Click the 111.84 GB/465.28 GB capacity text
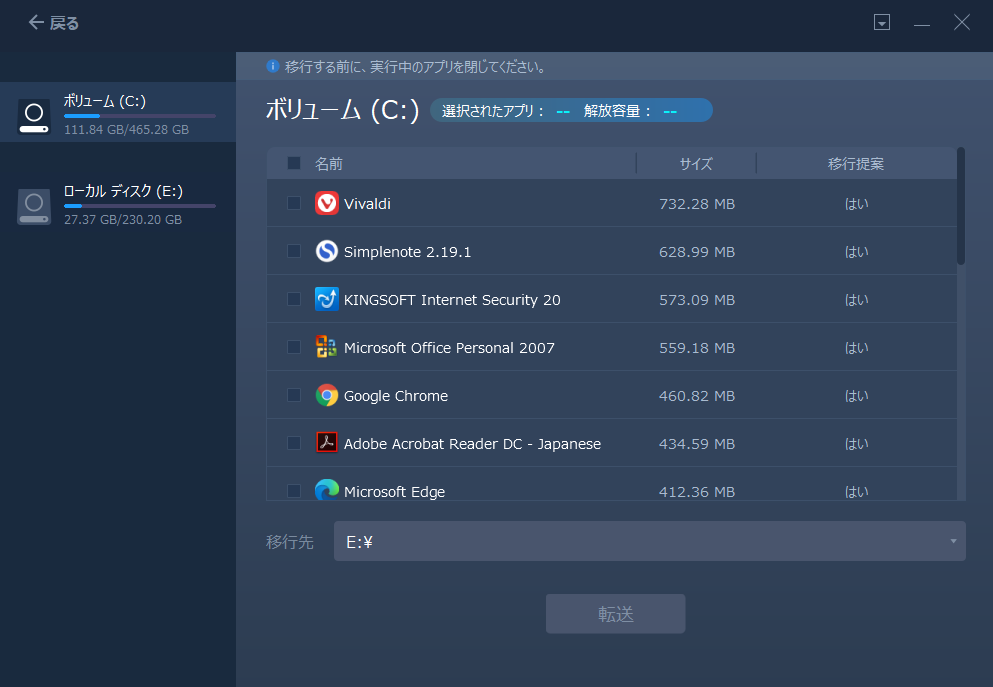Viewport: 993px width, 687px height. [x=127, y=130]
